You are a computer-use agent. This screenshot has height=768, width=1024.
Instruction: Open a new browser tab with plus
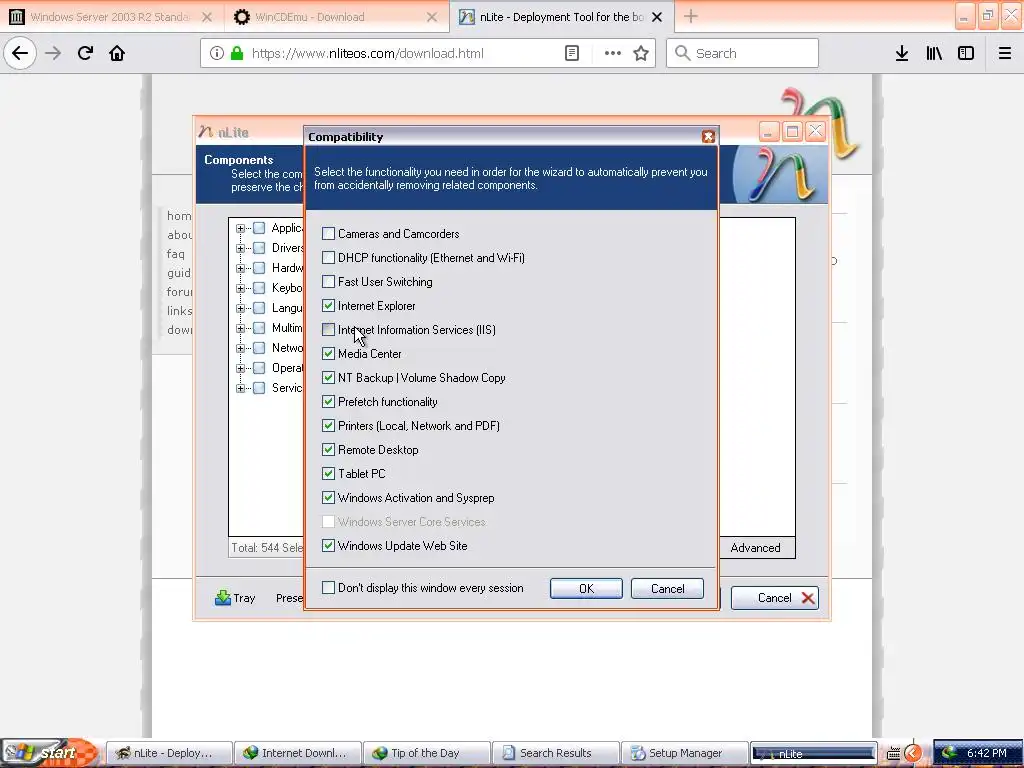pyautogui.click(x=691, y=16)
